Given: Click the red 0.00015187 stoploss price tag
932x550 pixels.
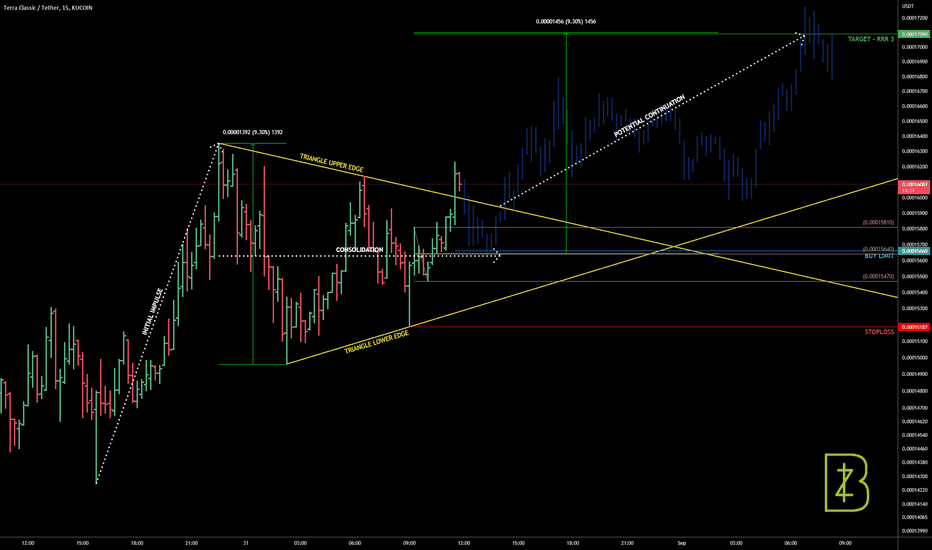Looking at the screenshot, I should [x=915, y=327].
